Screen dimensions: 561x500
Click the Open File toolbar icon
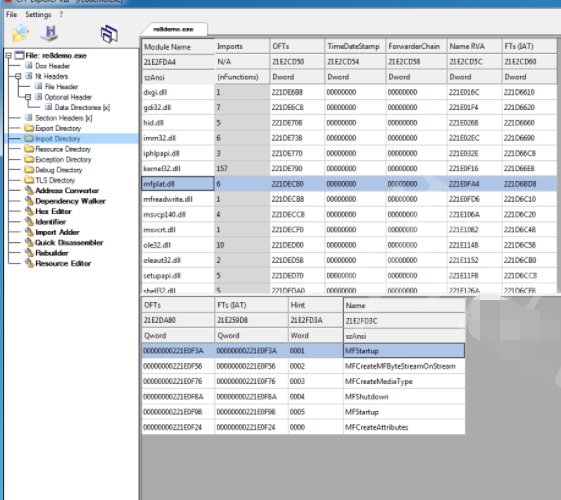(x=20, y=33)
